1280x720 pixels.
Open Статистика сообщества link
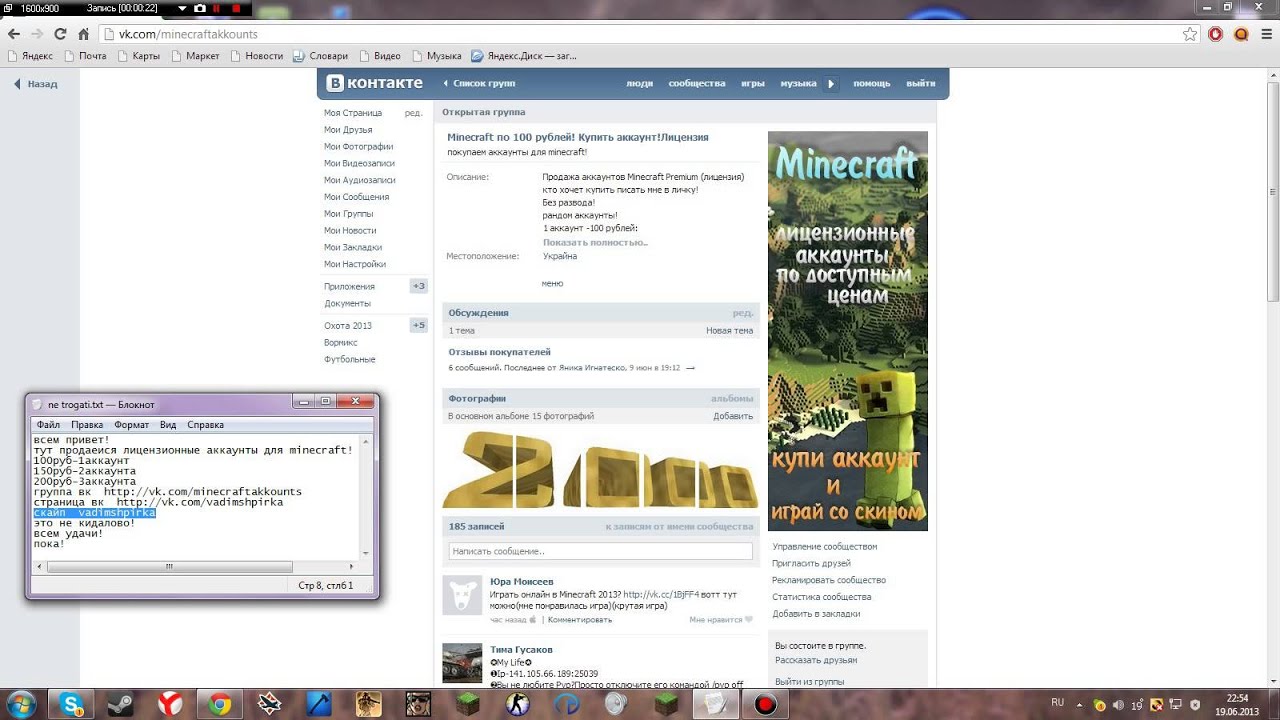coord(821,597)
